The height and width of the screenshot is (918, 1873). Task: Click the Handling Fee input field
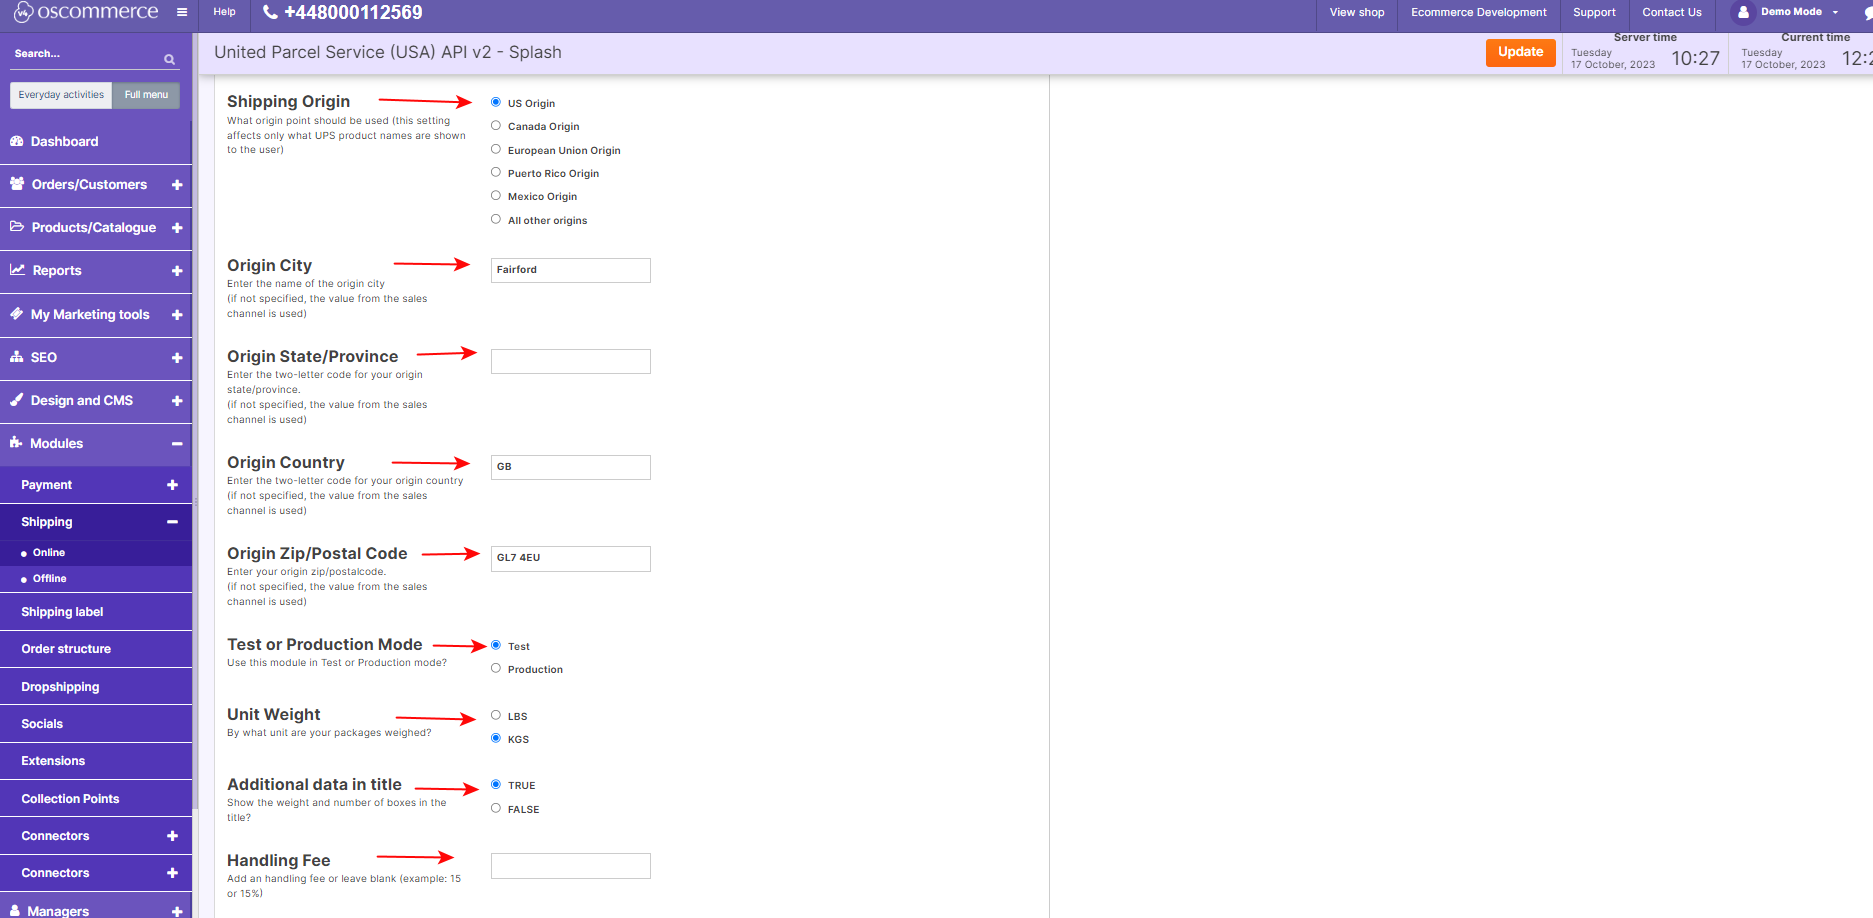571,866
